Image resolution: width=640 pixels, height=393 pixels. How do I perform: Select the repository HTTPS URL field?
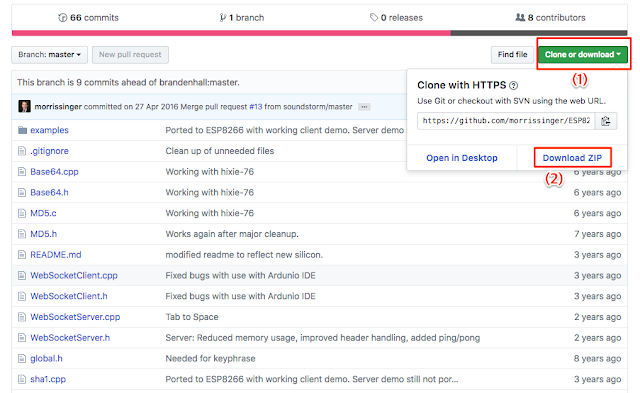(506, 121)
